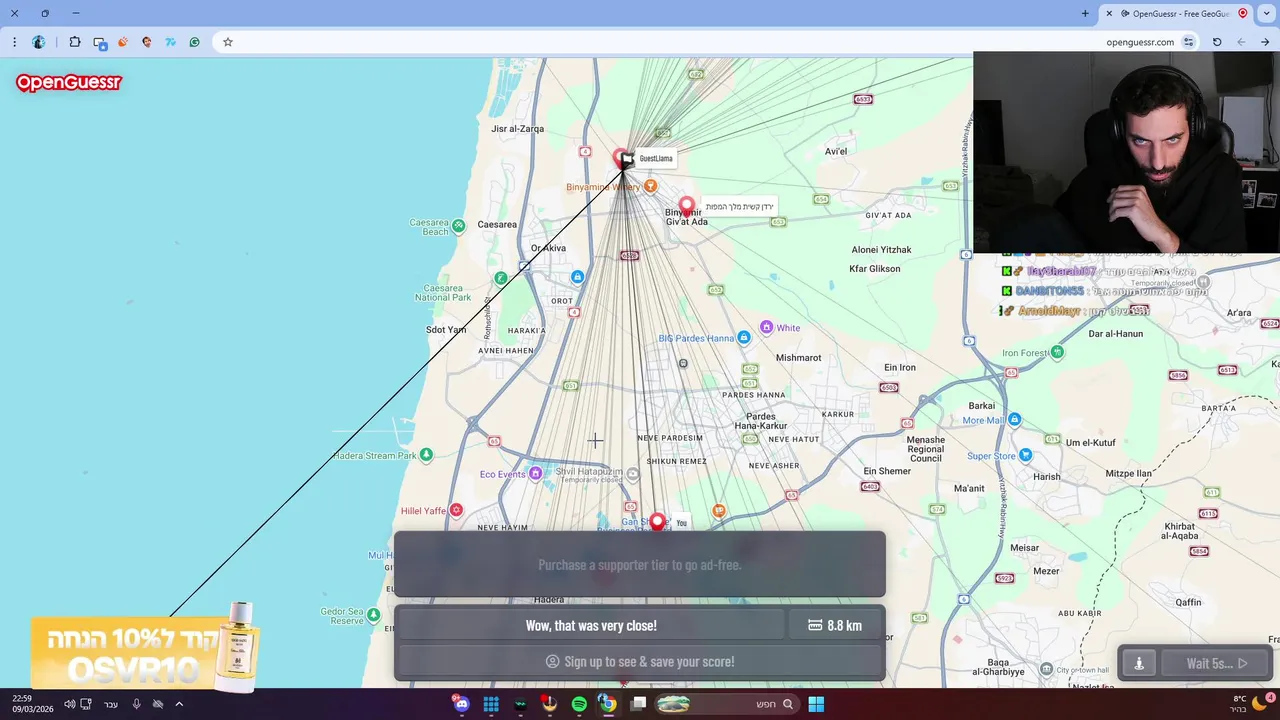Screen dimensions: 1280x720
Task: Click the Super Store map pin
Action: coord(1025,455)
